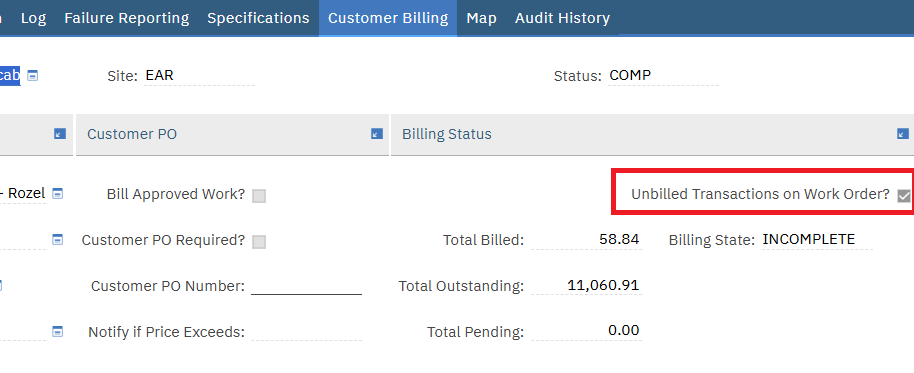
Task: Click the Notify if Price Exceeds field
Action: (x=307, y=332)
